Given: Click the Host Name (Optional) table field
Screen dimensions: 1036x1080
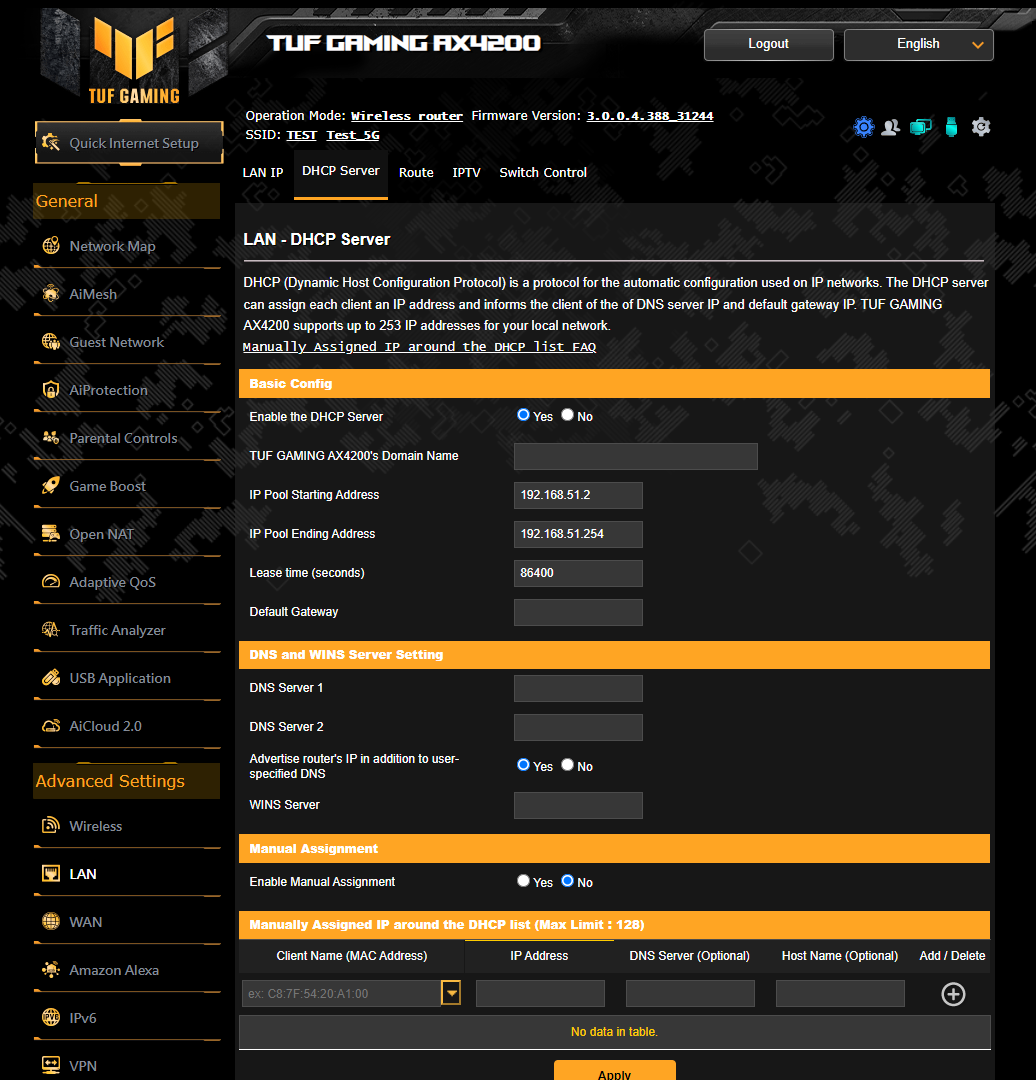Looking at the screenshot, I should point(840,993).
